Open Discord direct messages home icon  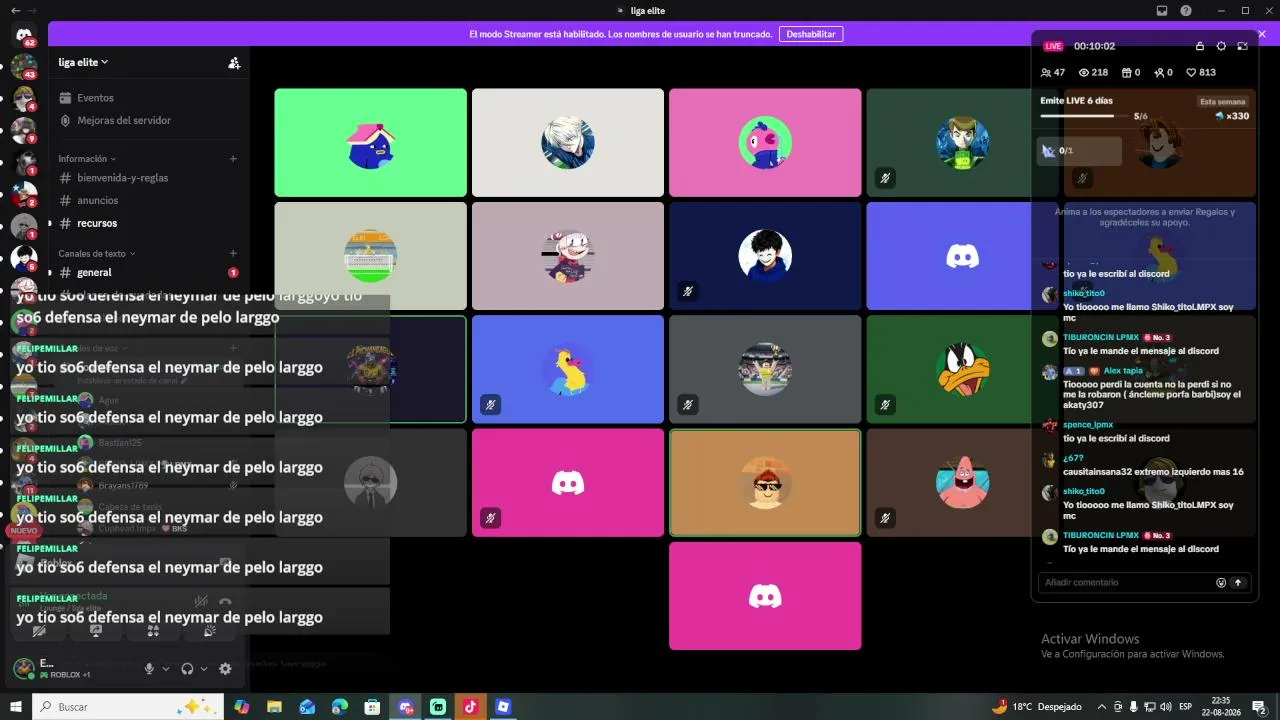pos(24,35)
